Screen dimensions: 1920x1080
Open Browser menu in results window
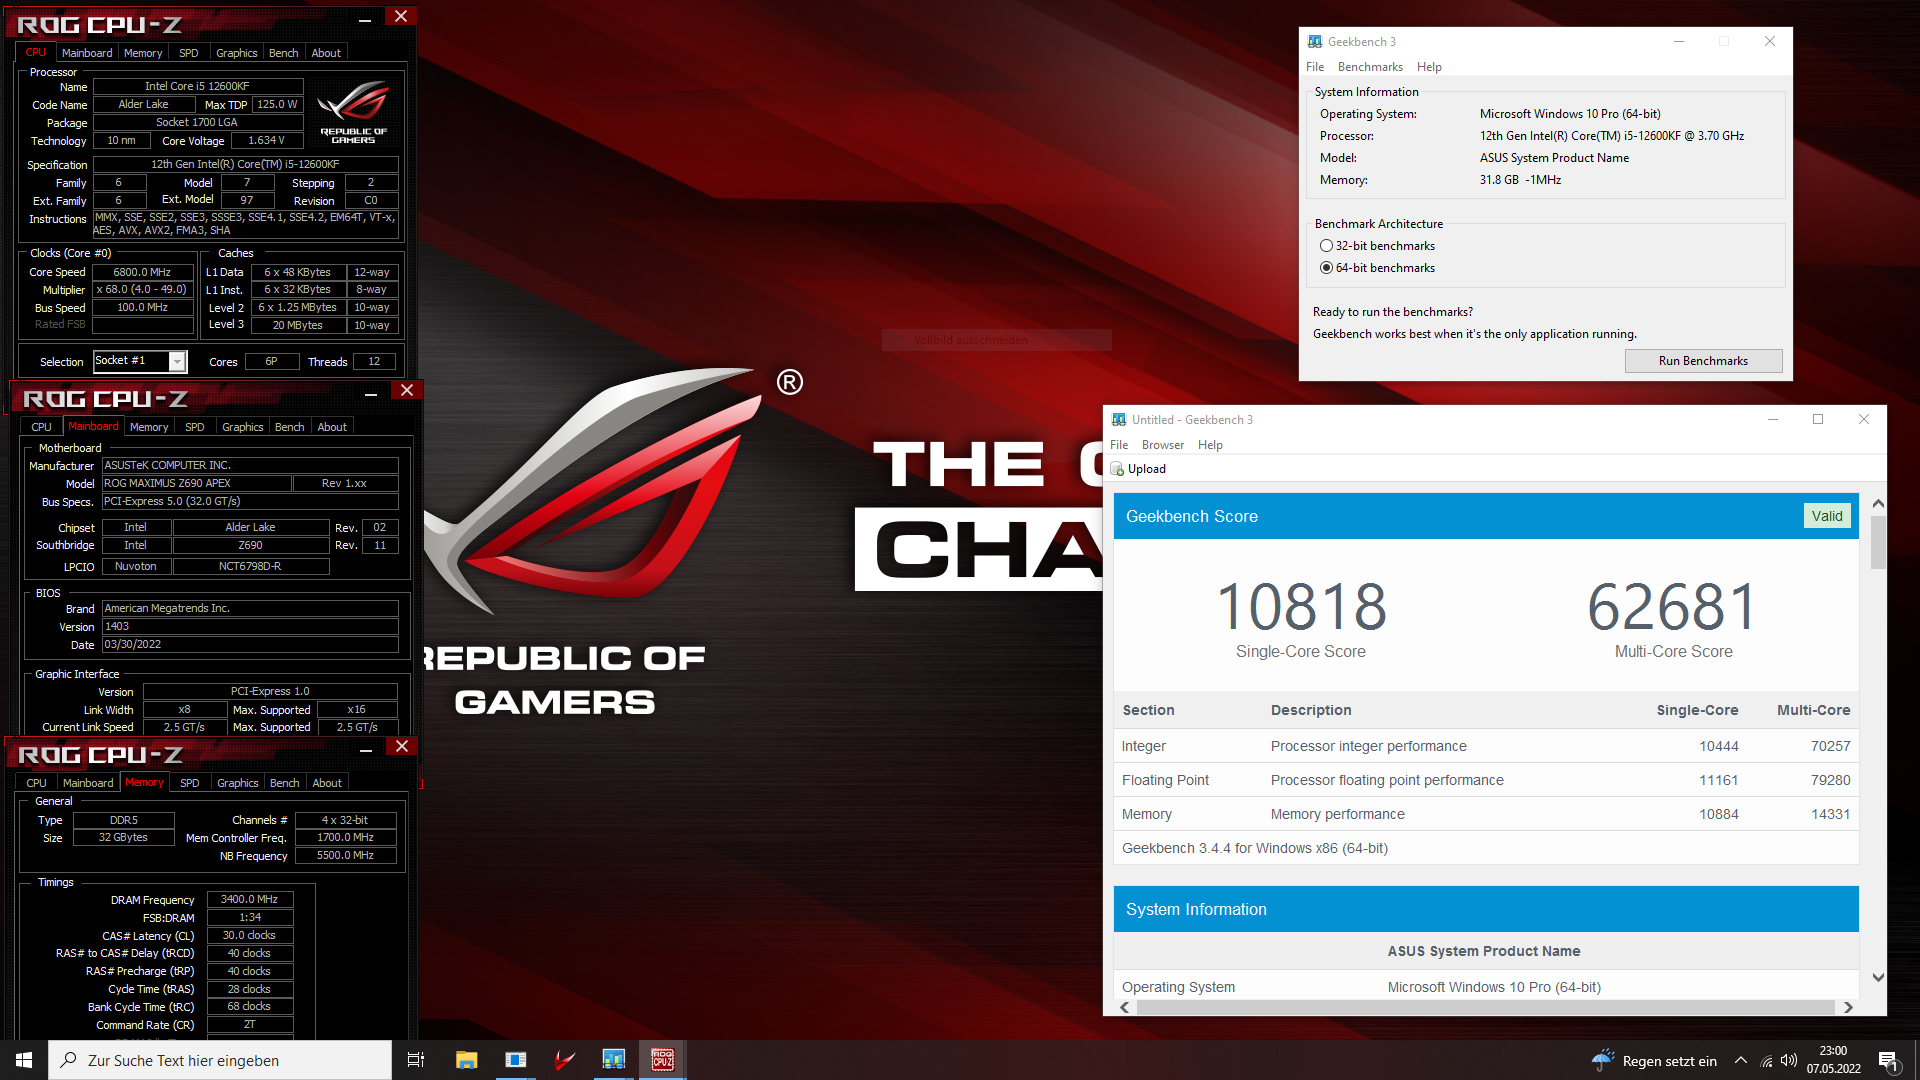pos(1163,445)
